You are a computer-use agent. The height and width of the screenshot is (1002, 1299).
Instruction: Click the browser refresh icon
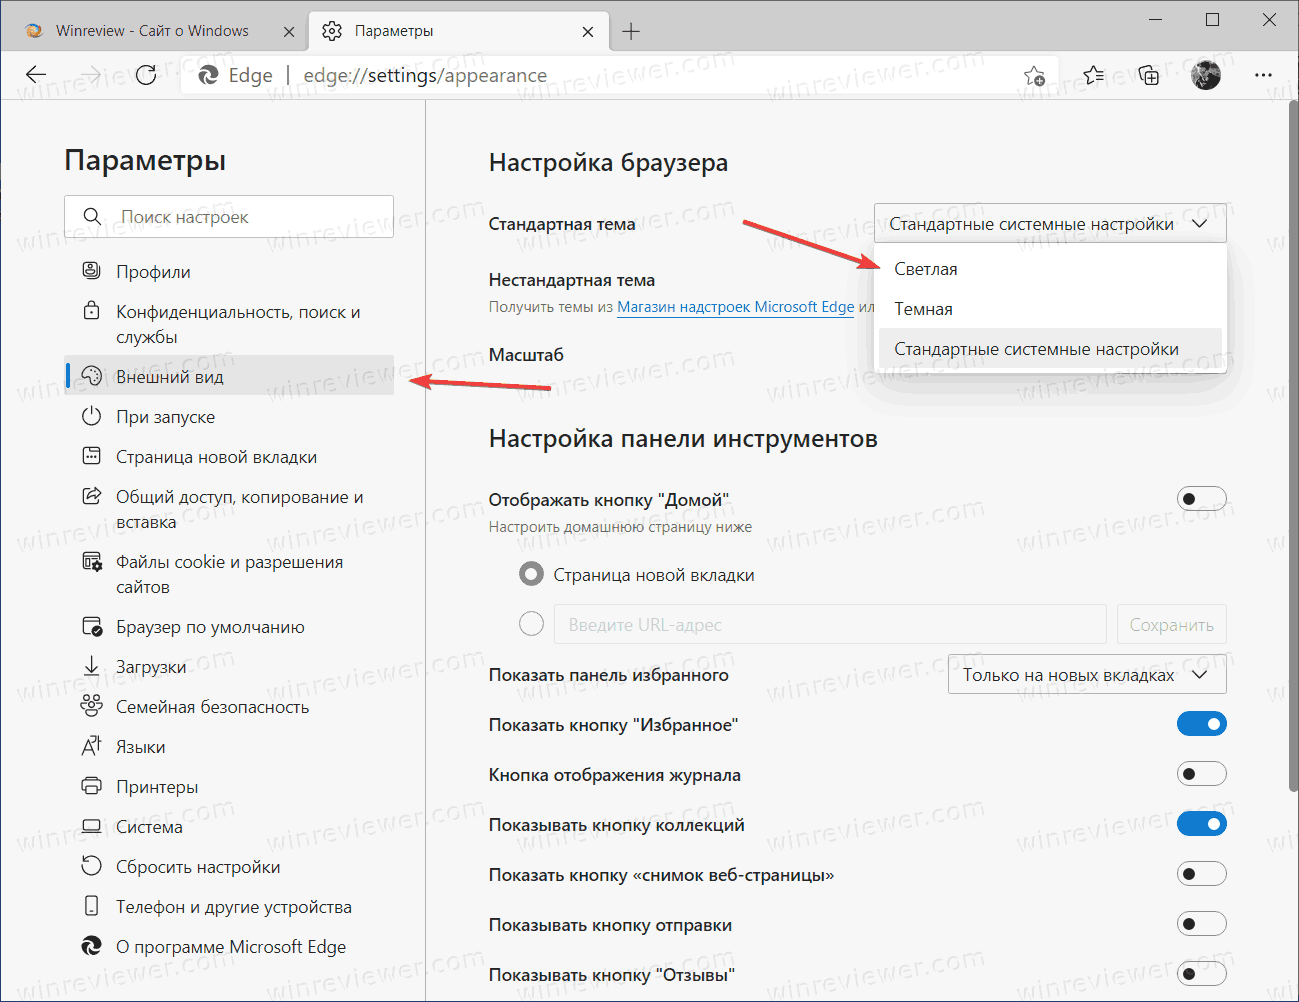pyautogui.click(x=146, y=75)
